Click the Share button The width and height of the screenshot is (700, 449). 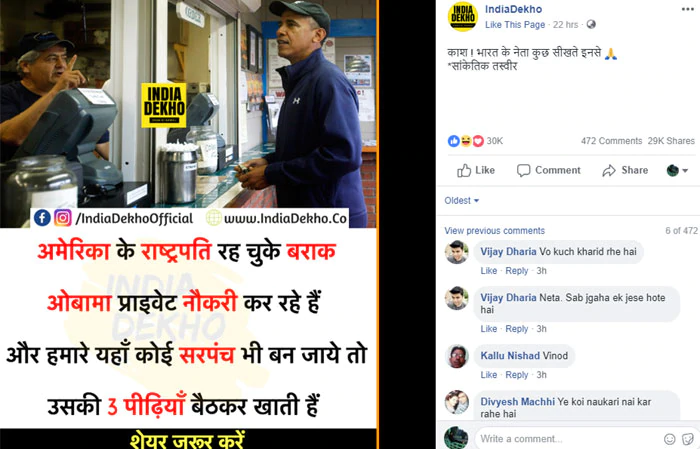tap(625, 170)
